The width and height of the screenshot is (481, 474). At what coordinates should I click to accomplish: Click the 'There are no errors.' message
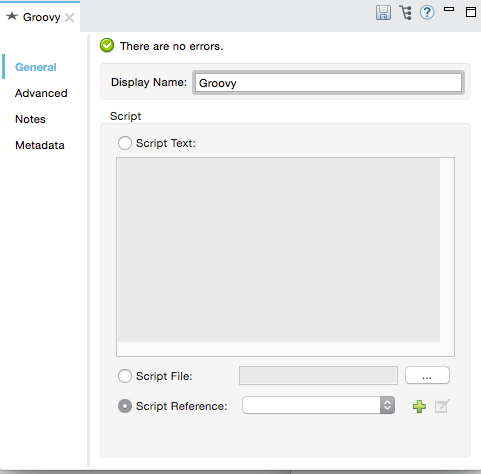(x=171, y=46)
